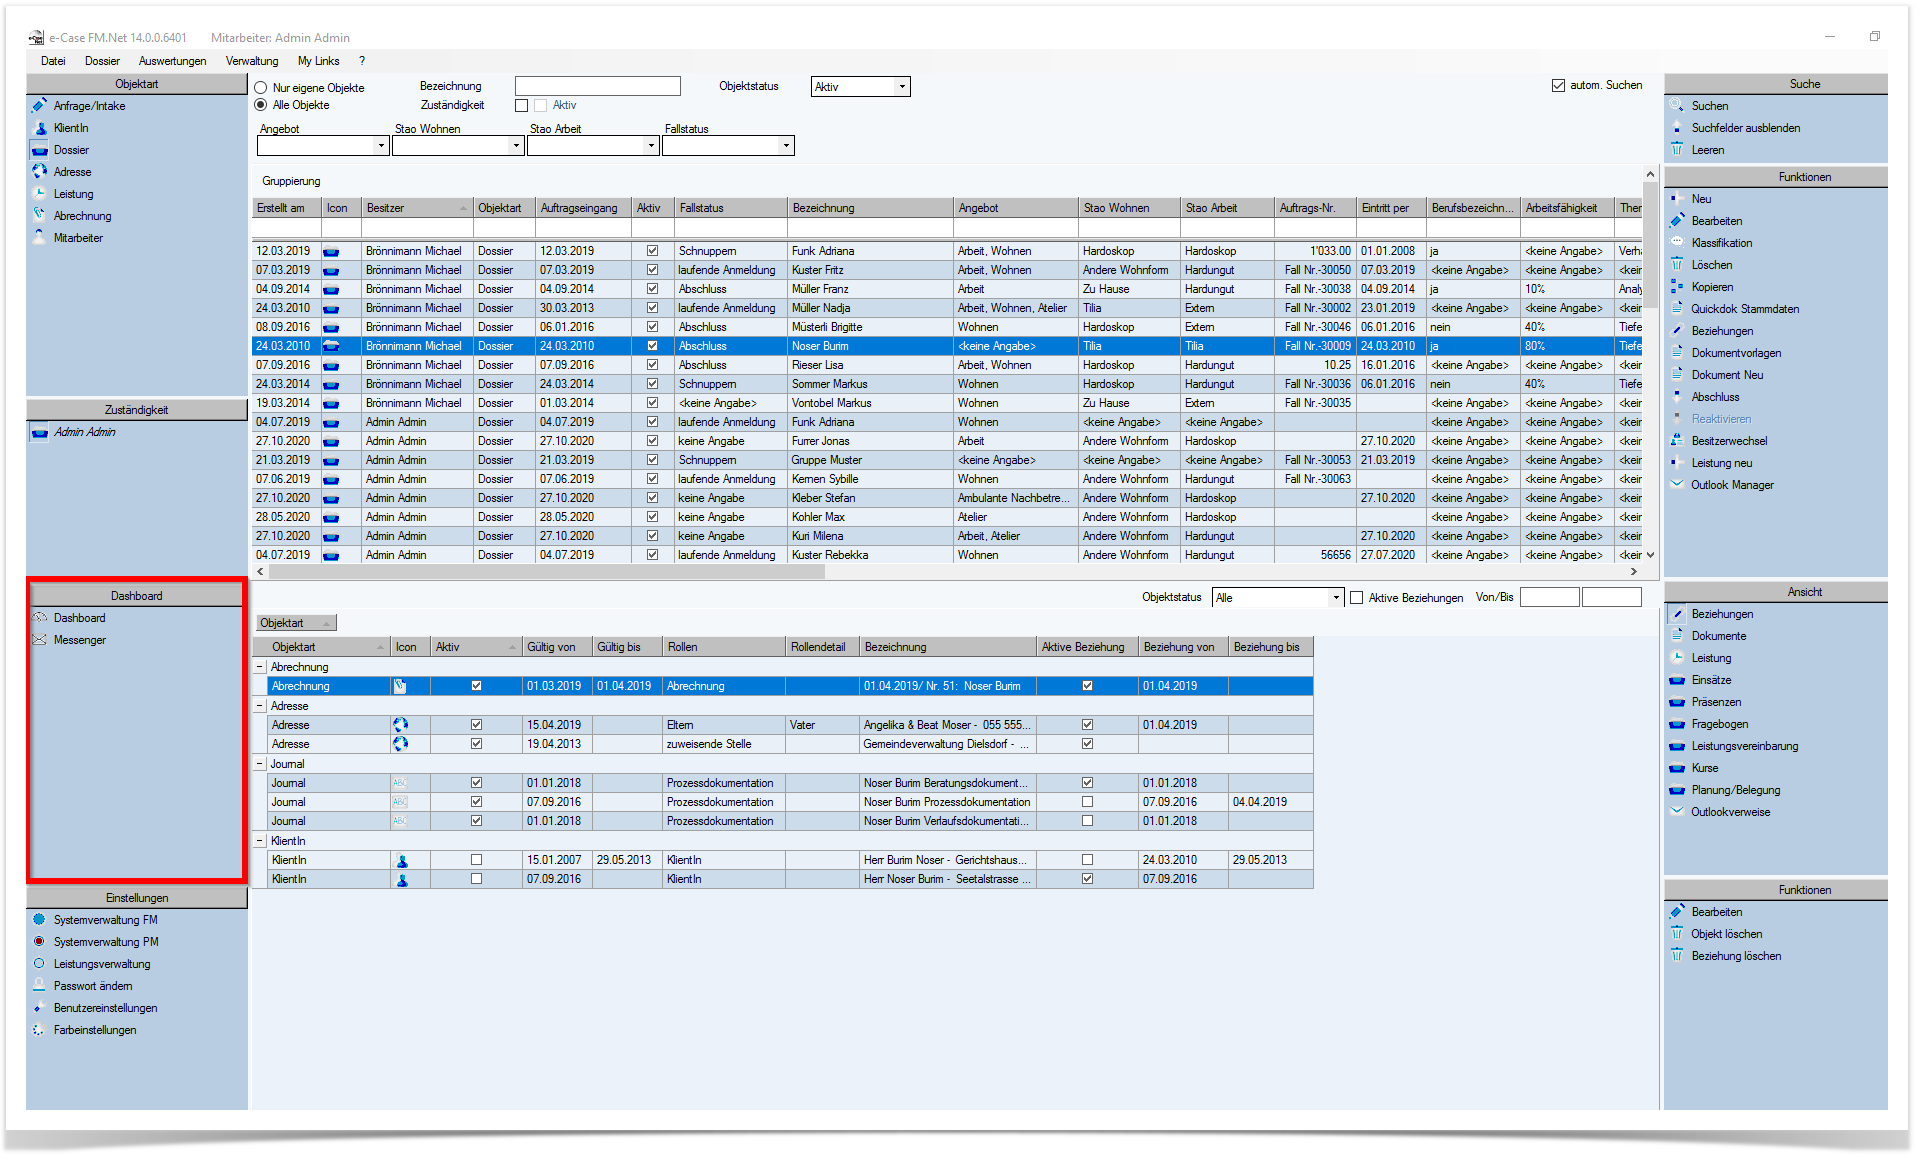
Task: Sort by the Besitzer column header
Action: [x=416, y=208]
